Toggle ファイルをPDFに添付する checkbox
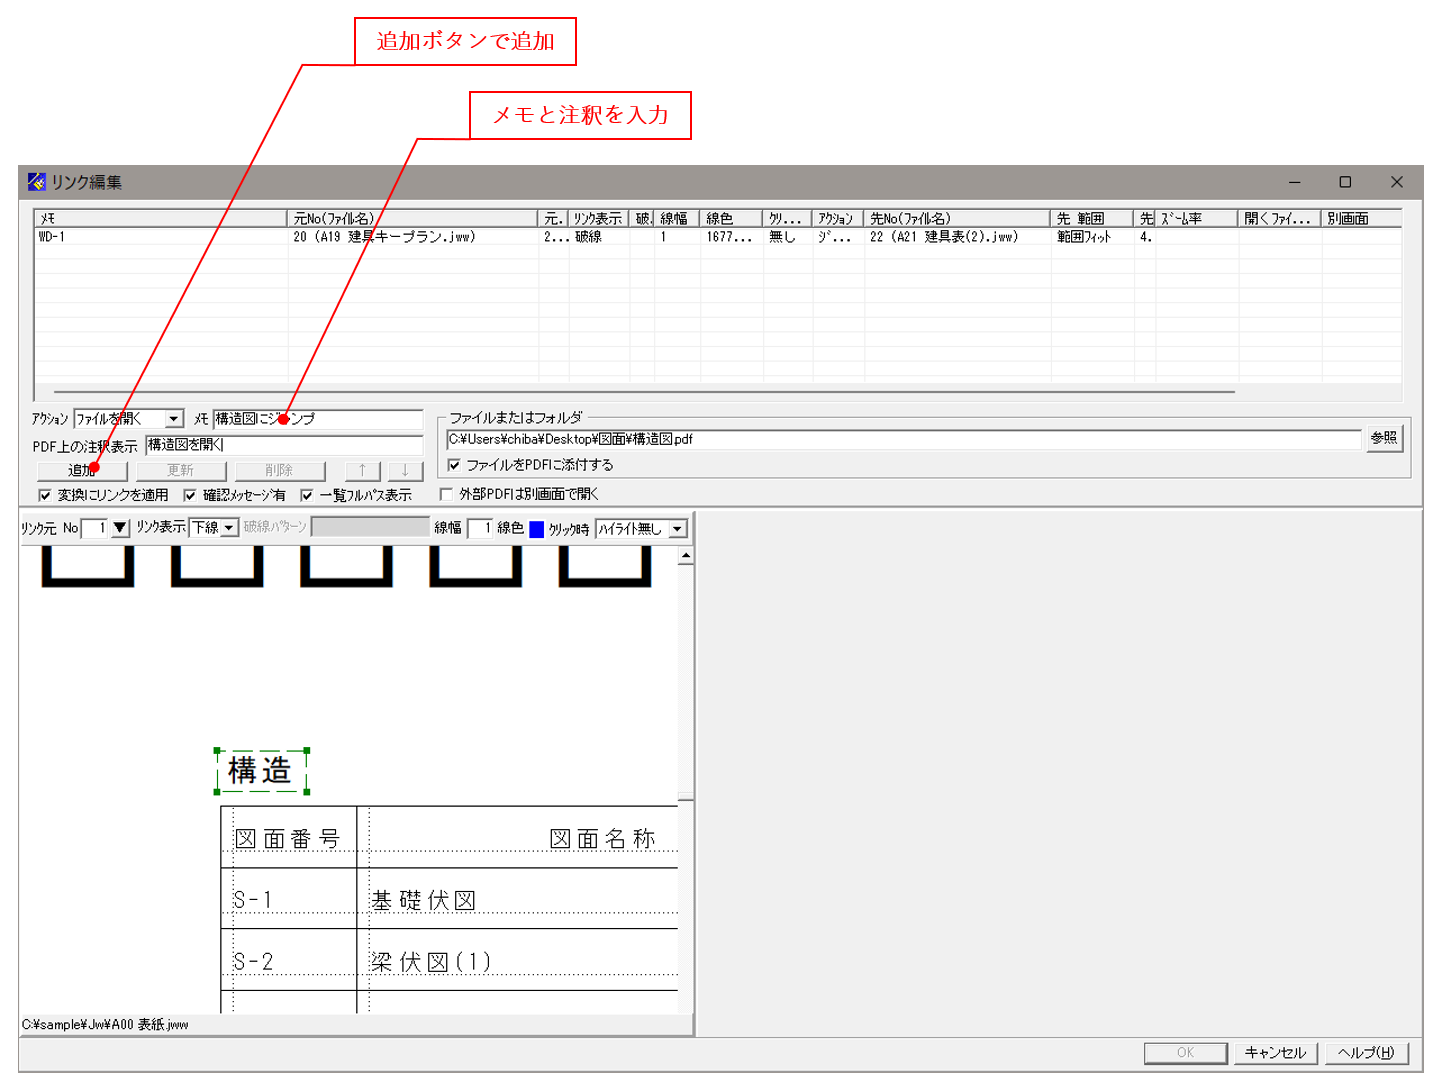 (x=453, y=465)
